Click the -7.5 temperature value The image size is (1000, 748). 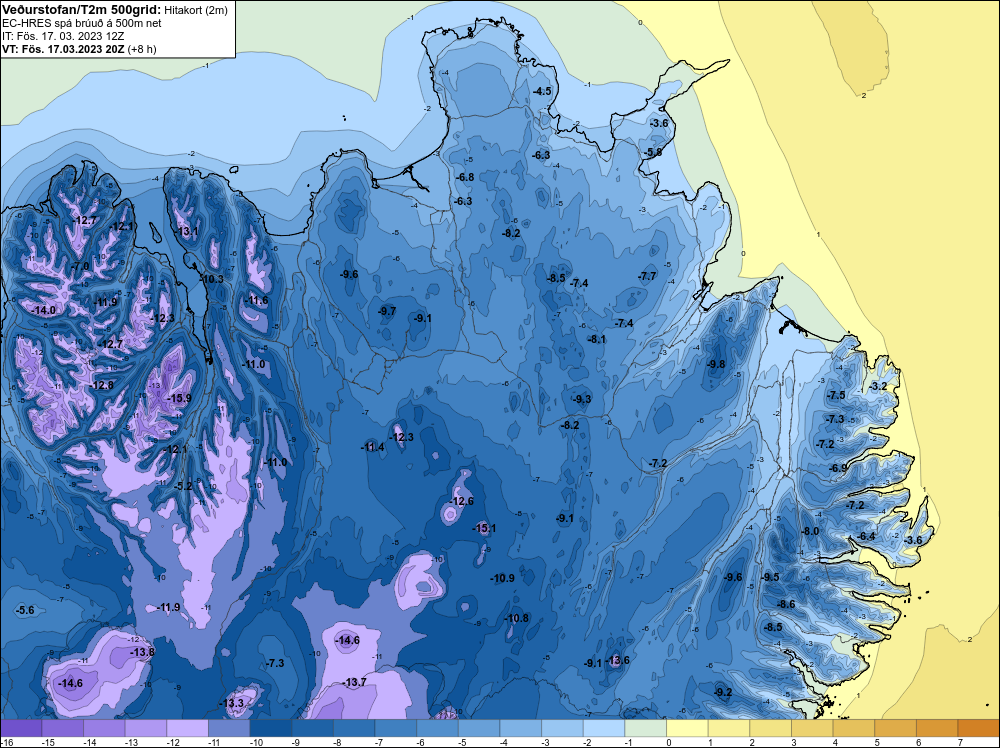tap(835, 395)
